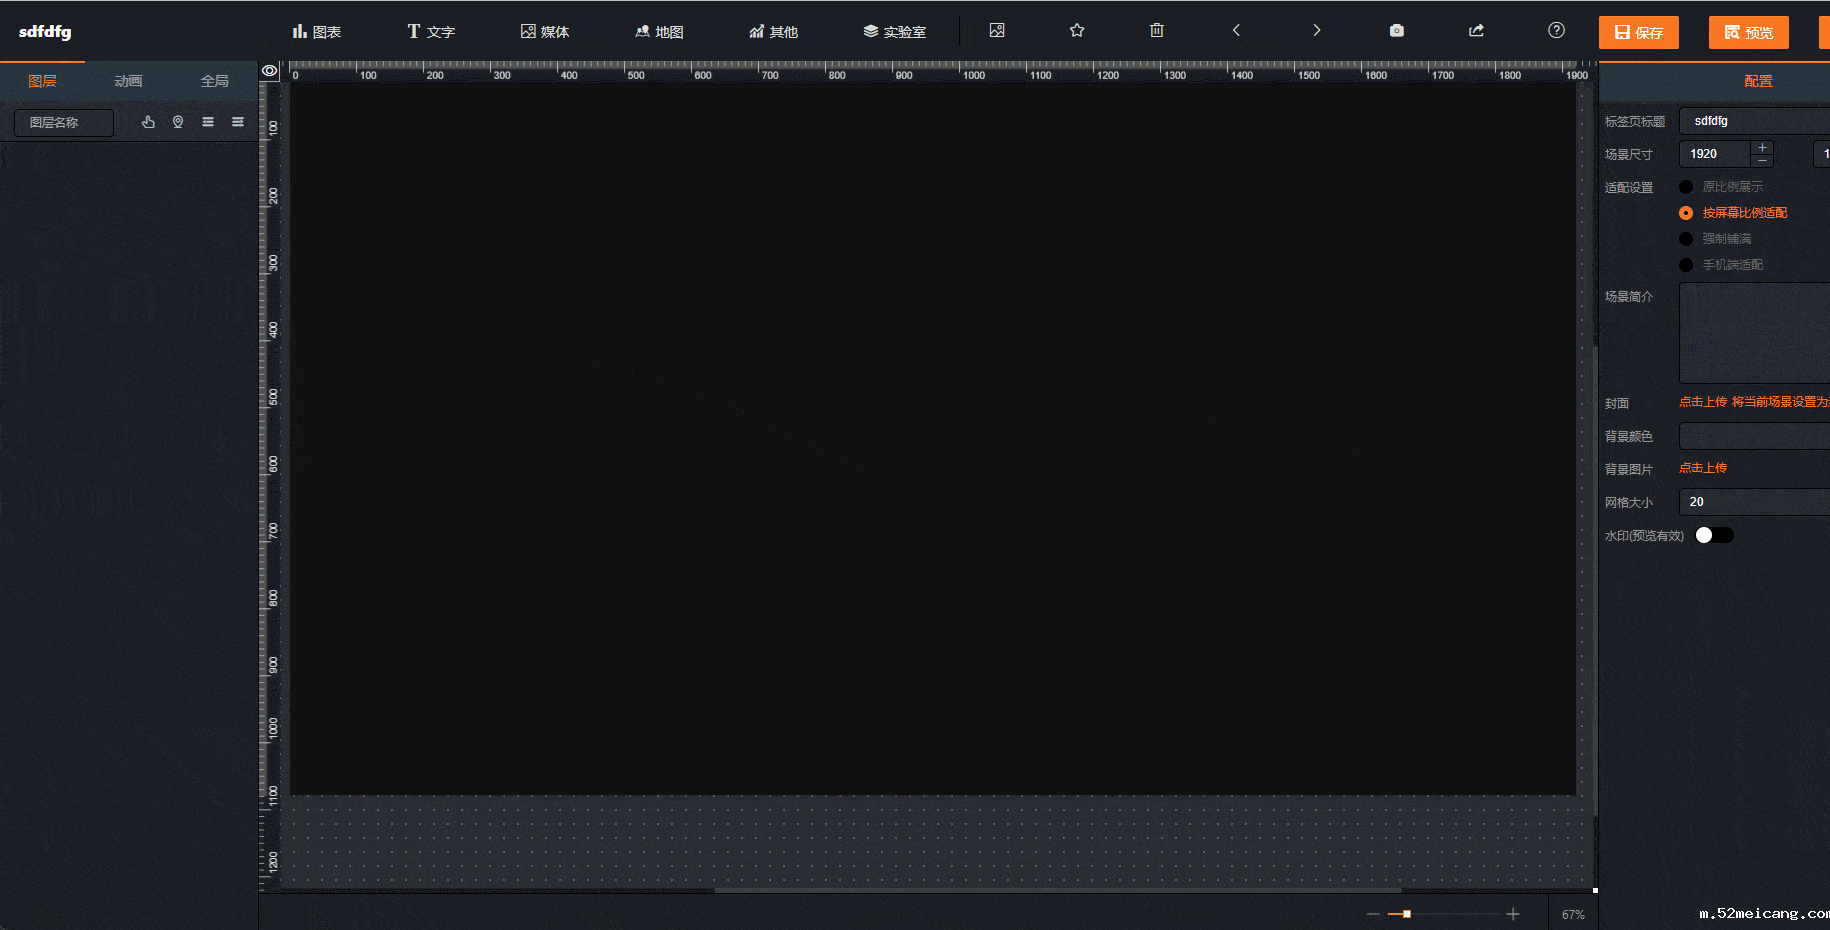Select the 强制铺满 radio option

pos(1686,239)
